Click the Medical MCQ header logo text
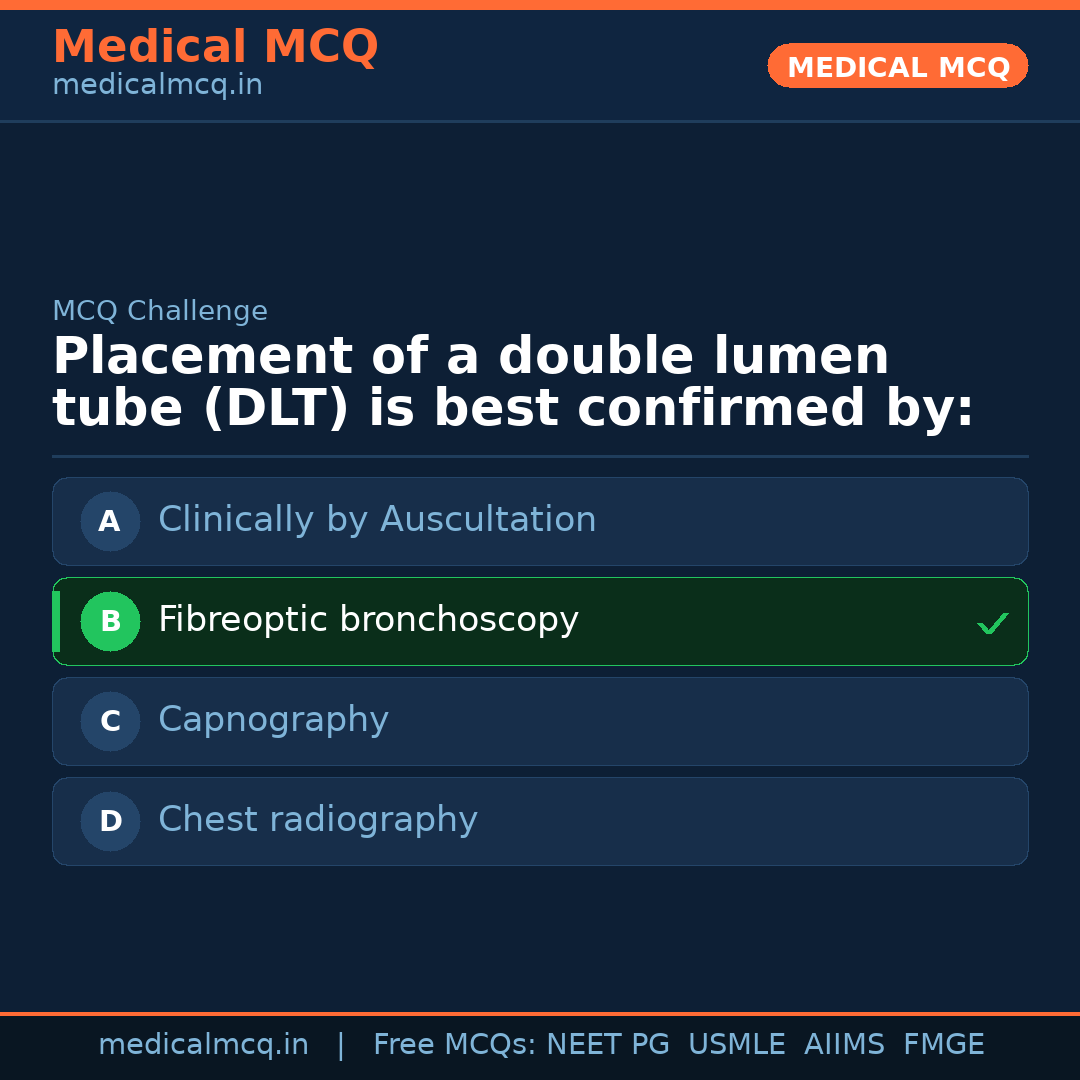Screen dimensions: 1080x1080 215,47
